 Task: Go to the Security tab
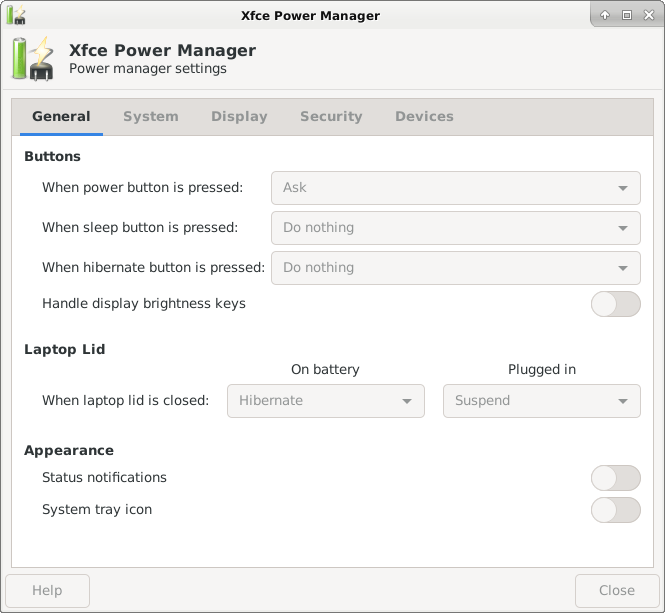click(x=331, y=117)
